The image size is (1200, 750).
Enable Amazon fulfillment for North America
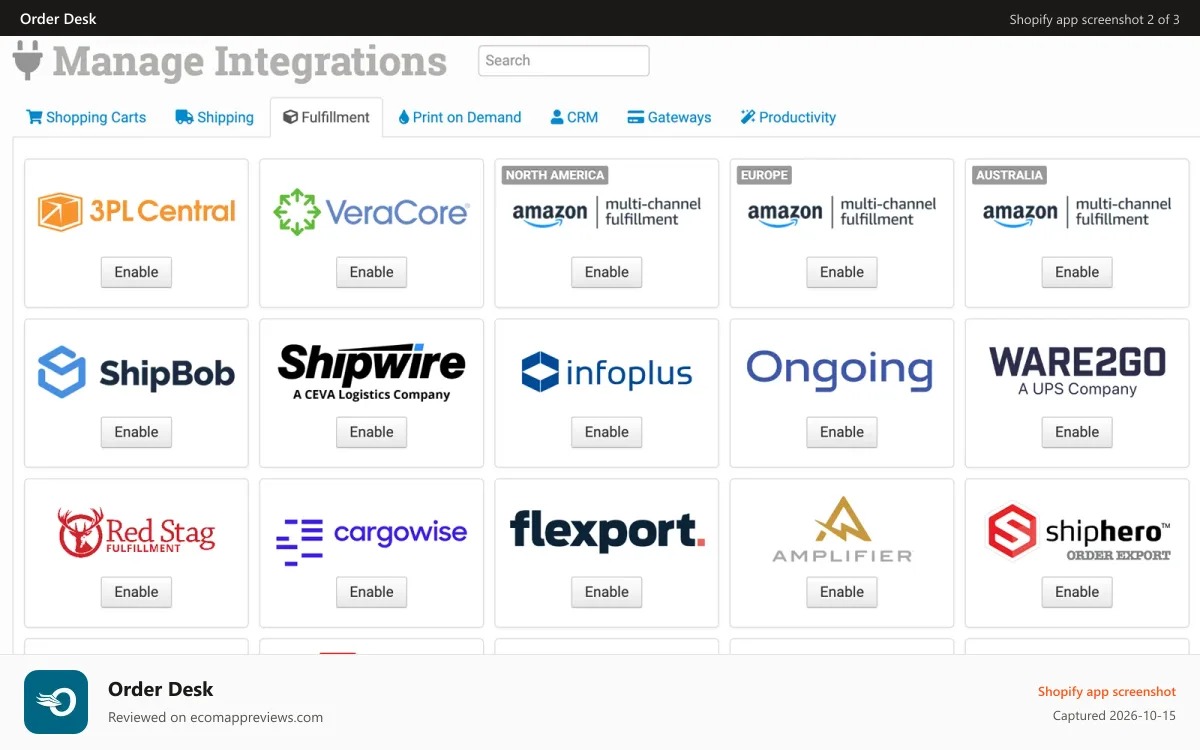click(x=606, y=272)
